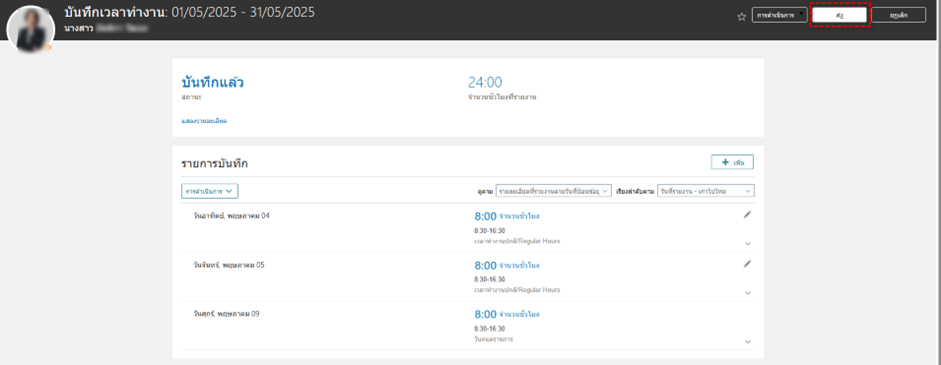The height and width of the screenshot is (365, 941).
Task: Click the Show Details link
Action: point(204,121)
